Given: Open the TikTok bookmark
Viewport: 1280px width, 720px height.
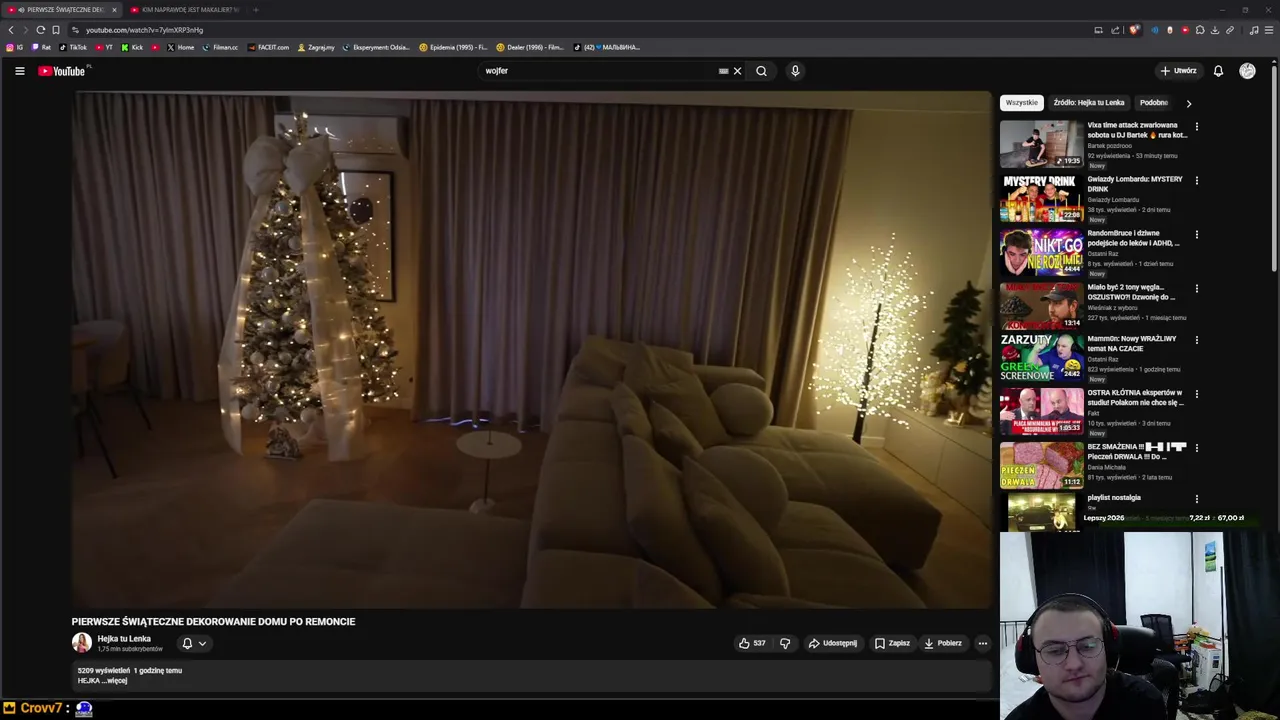Looking at the screenshot, I should (x=73, y=47).
